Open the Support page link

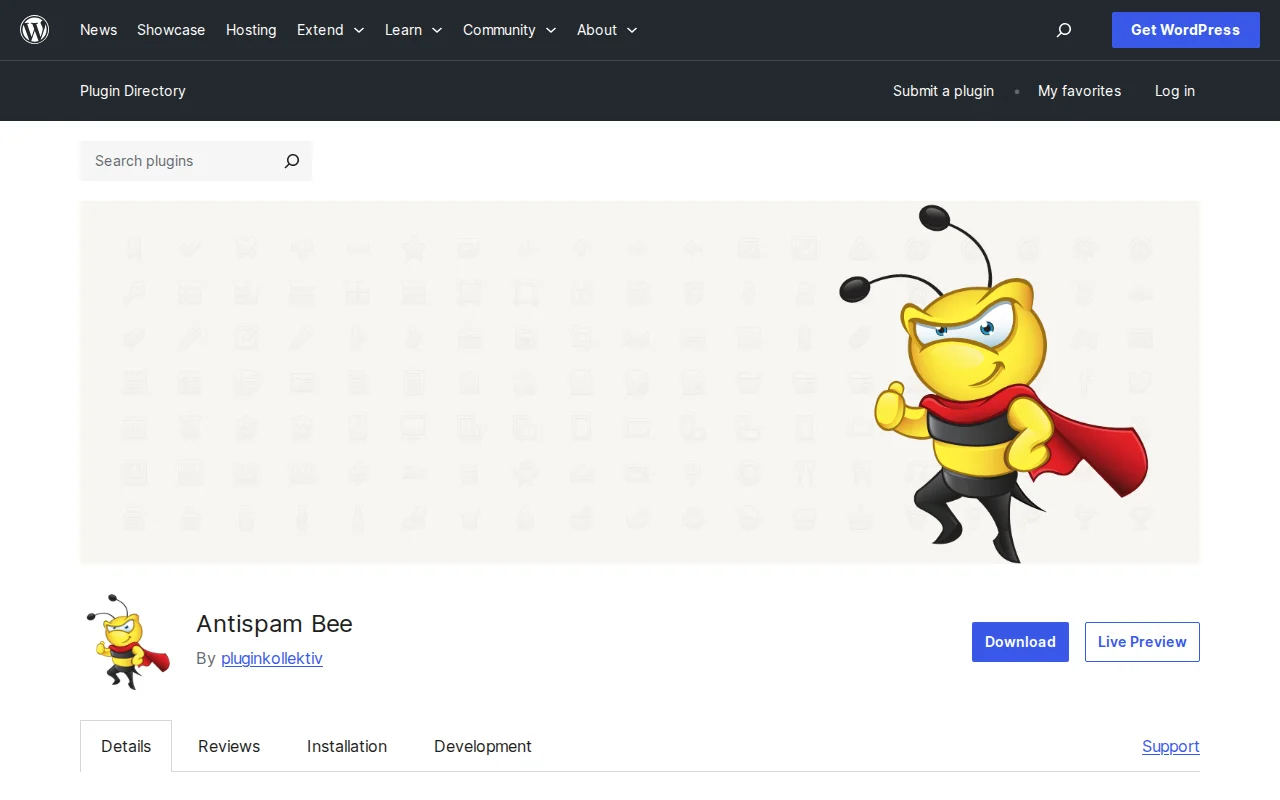[x=1170, y=746]
